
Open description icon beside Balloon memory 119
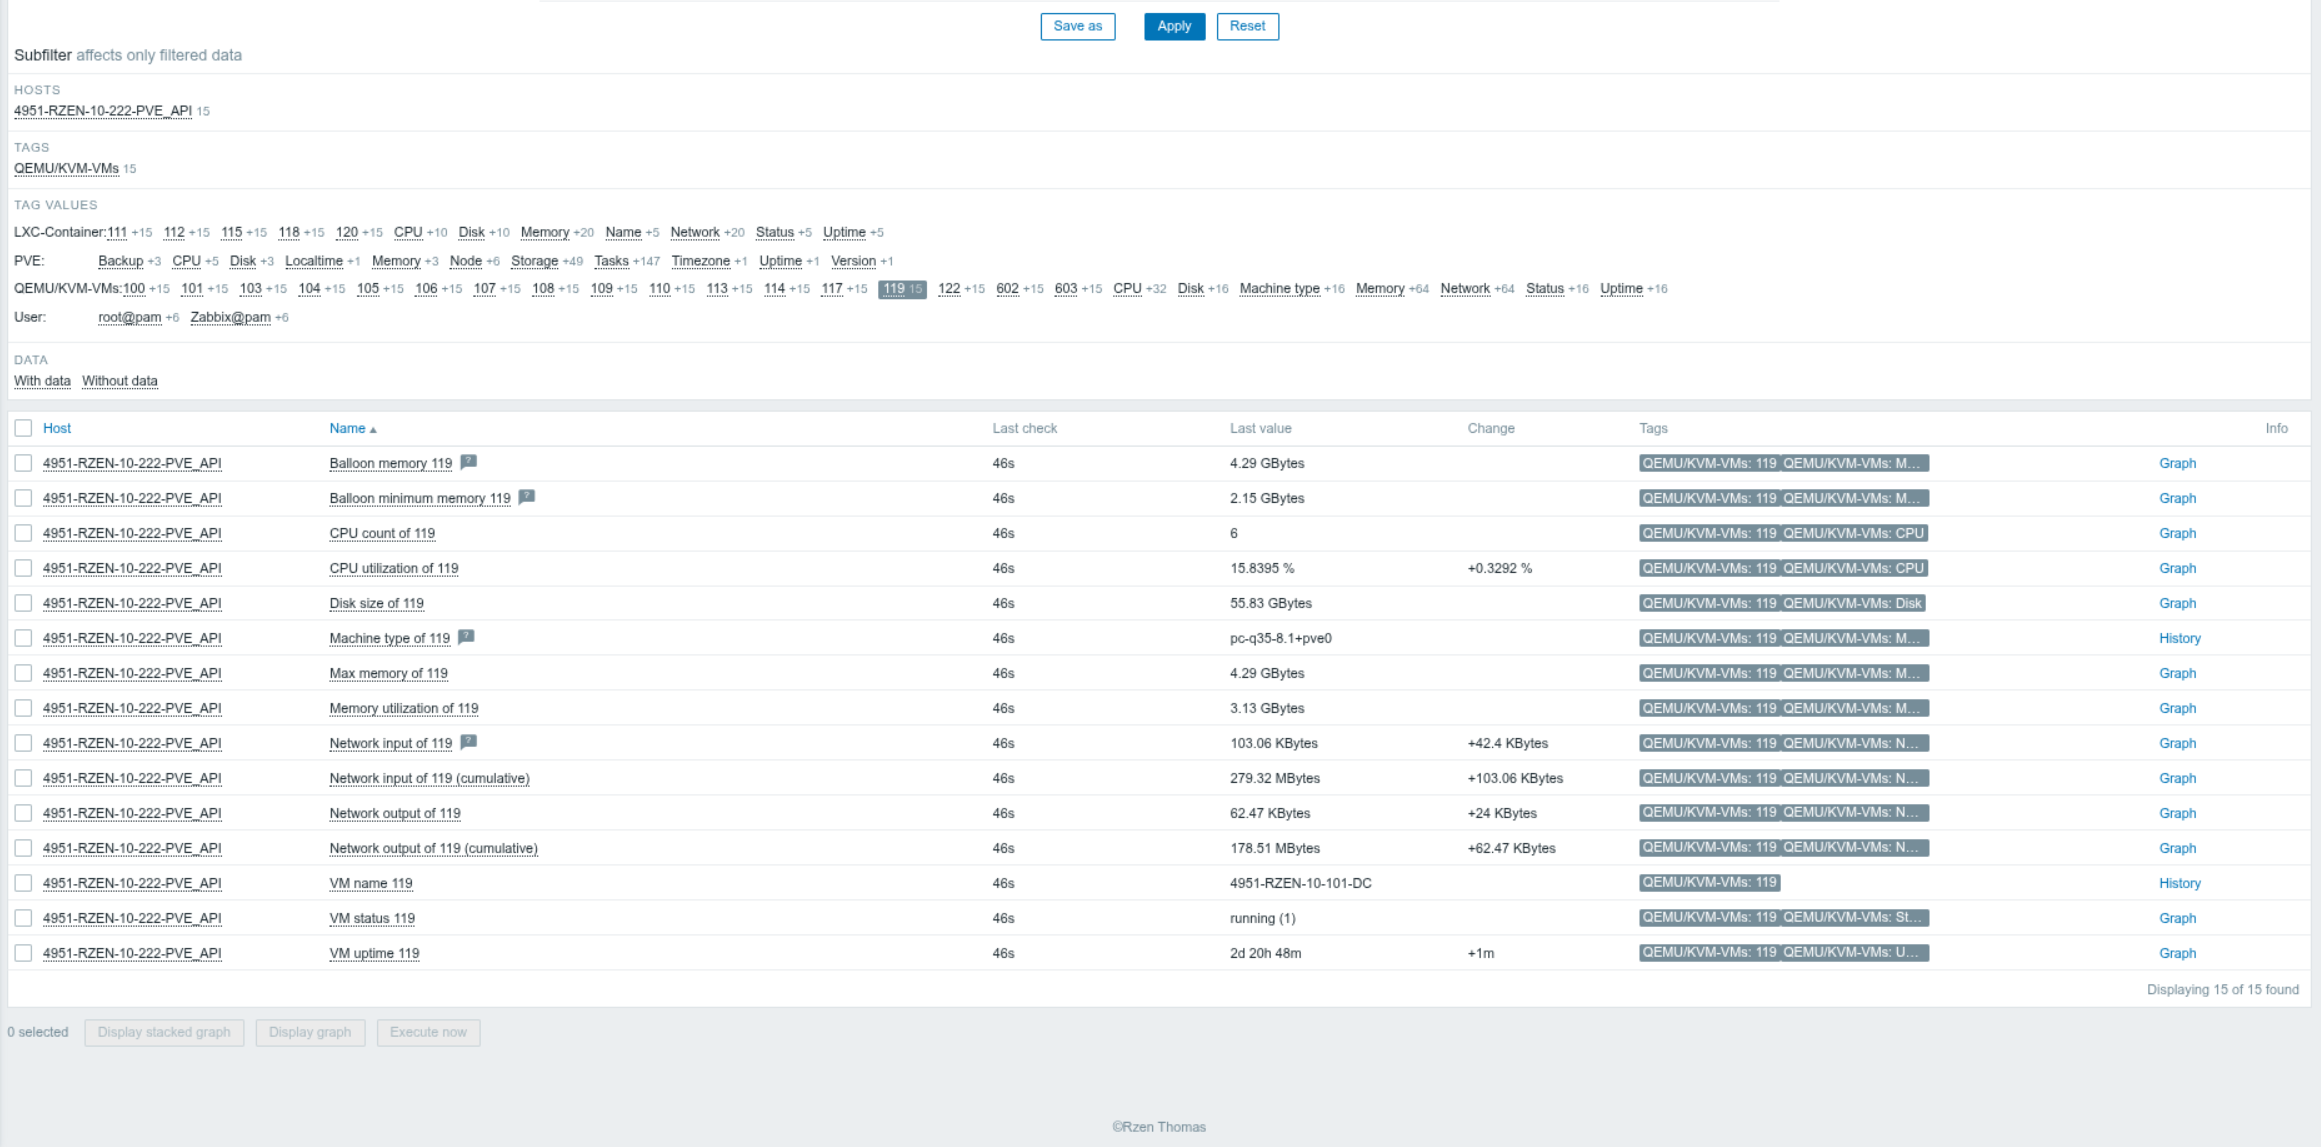click(x=468, y=462)
